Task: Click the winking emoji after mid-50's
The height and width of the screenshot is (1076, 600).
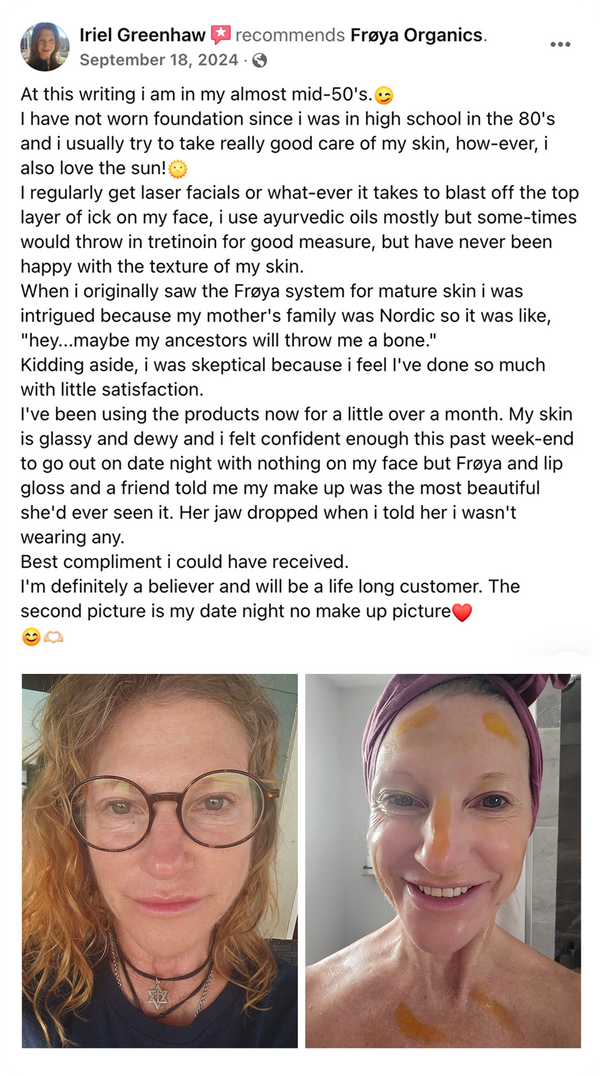Action: click(384, 96)
